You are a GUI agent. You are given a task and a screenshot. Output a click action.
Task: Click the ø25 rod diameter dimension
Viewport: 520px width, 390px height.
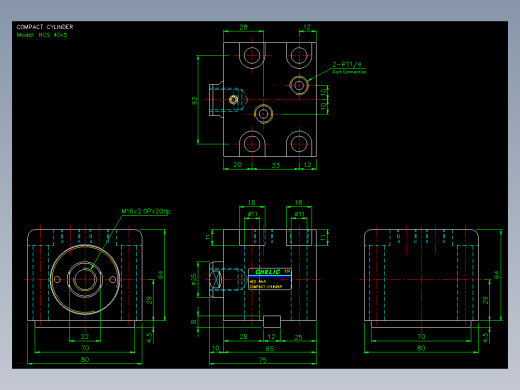pyautogui.click(x=194, y=279)
